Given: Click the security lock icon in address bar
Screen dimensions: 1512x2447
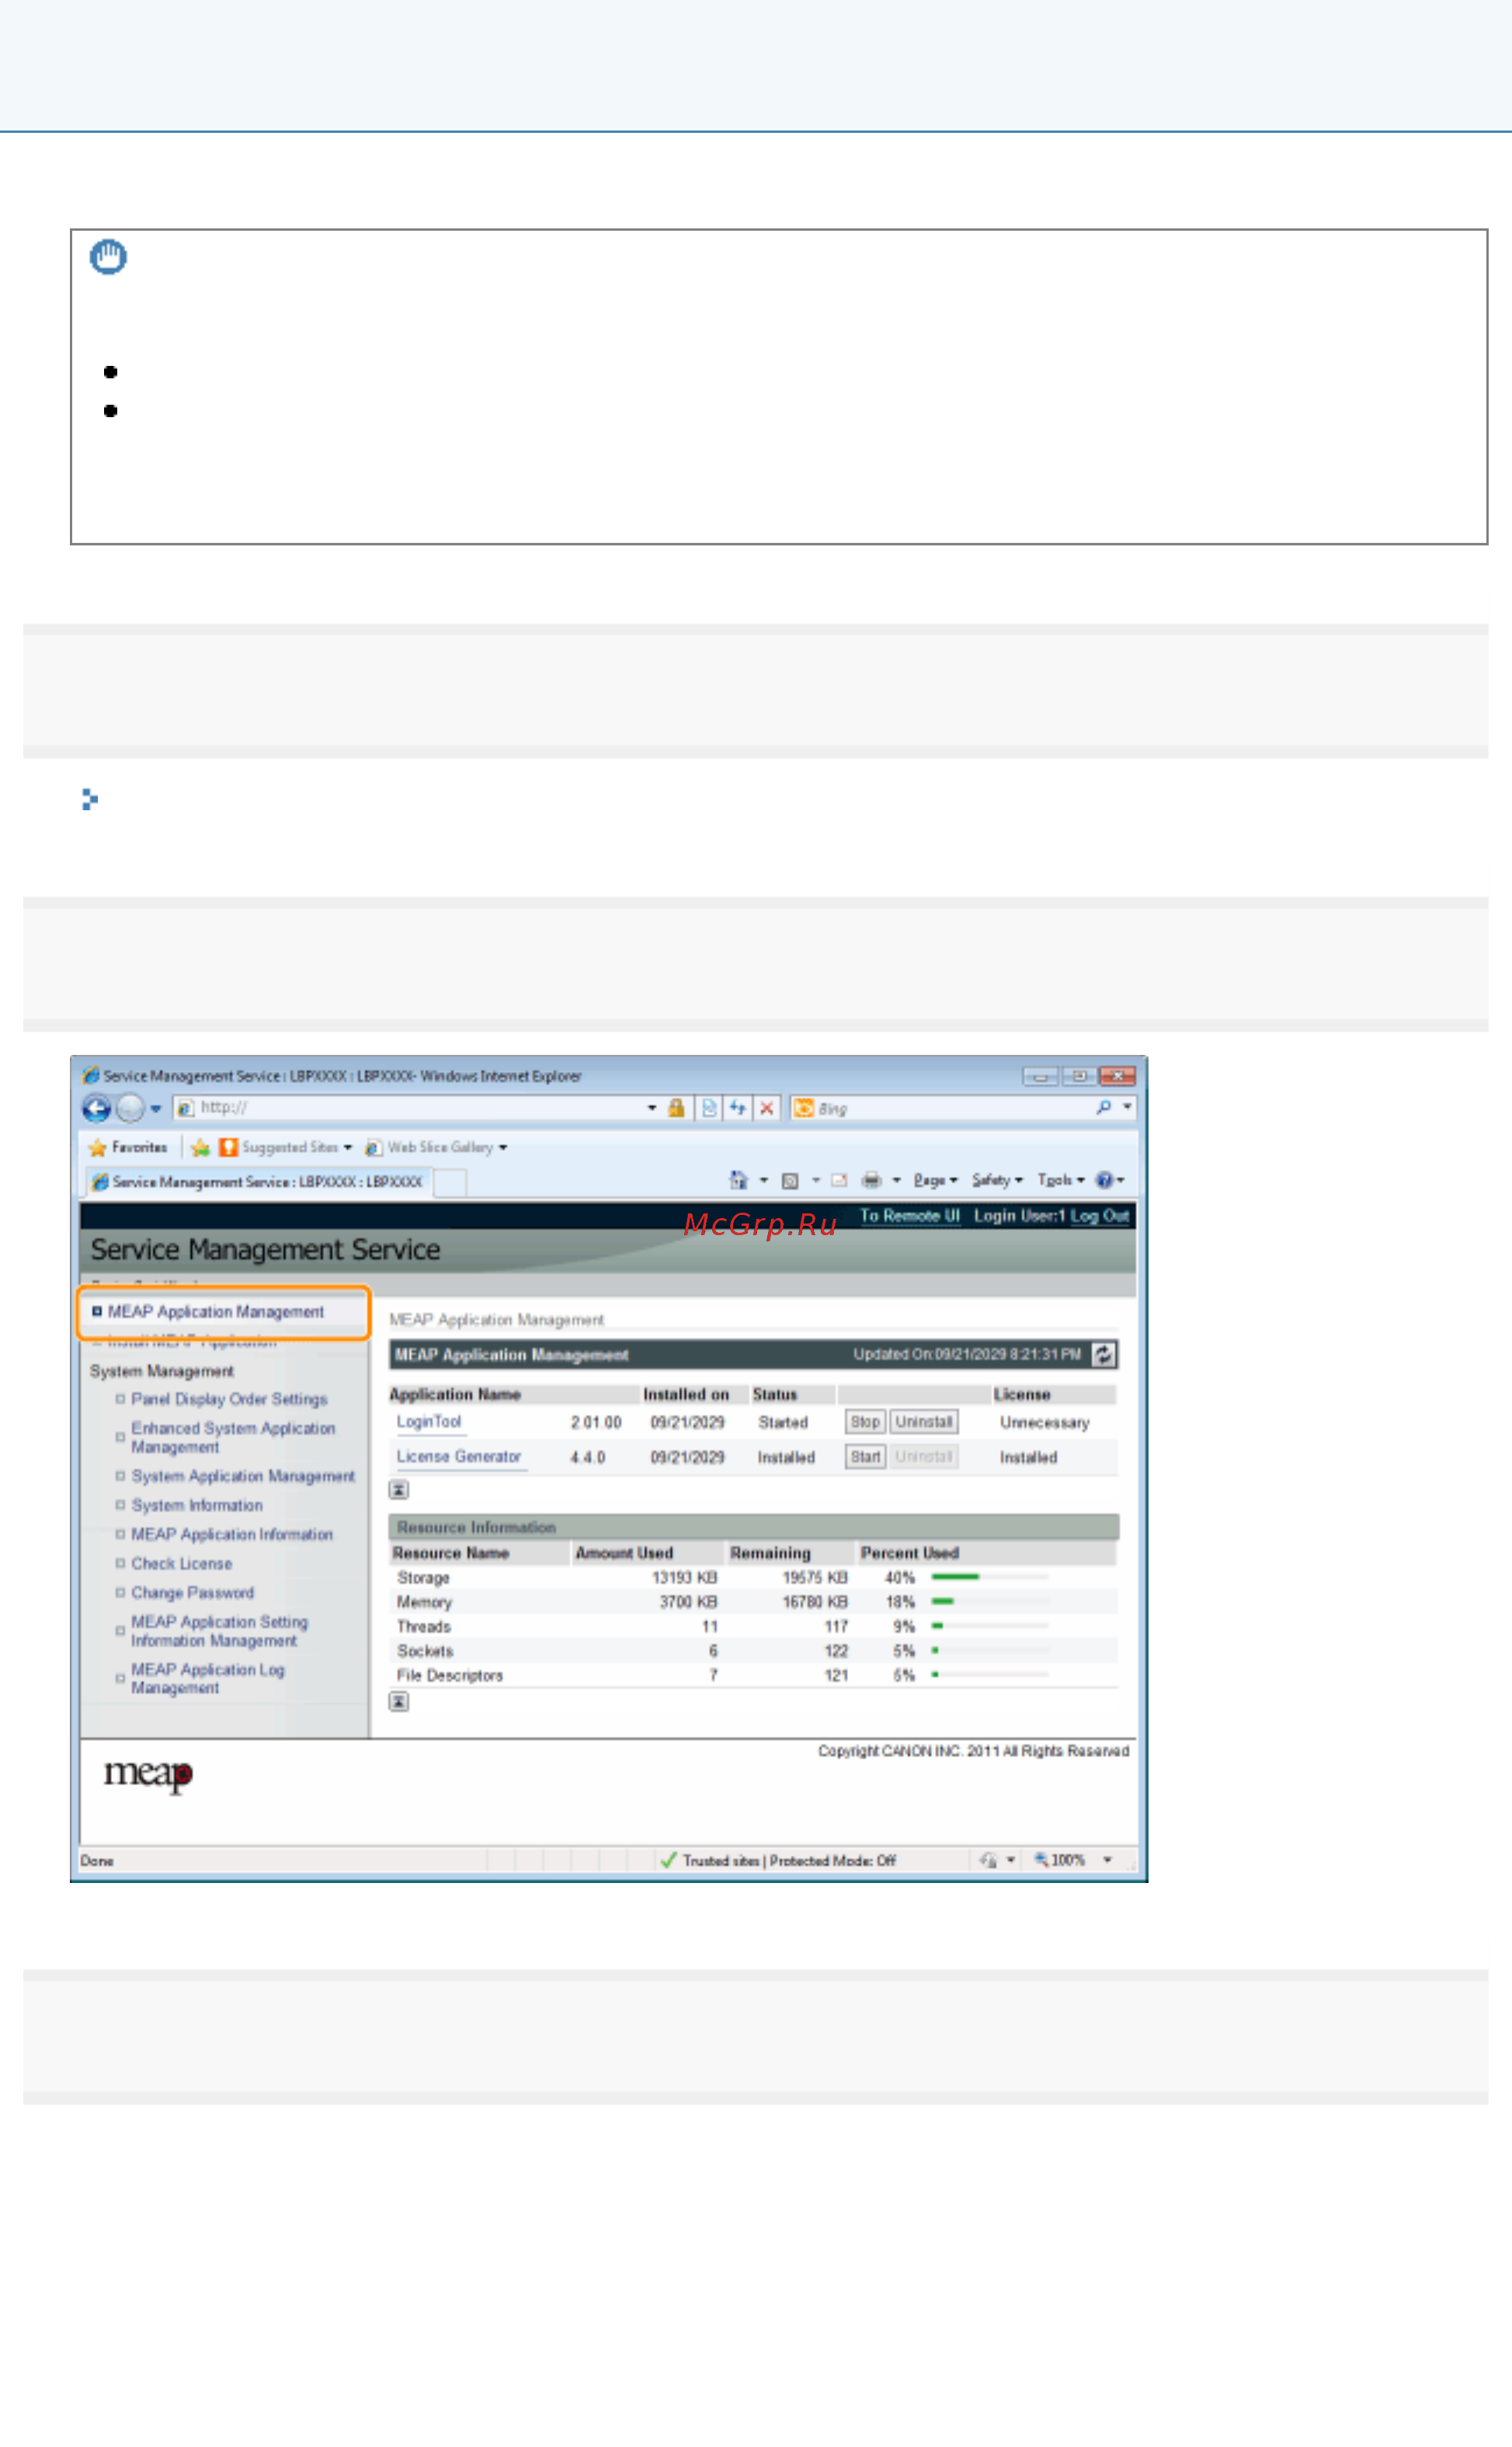Looking at the screenshot, I should pos(676,1108).
